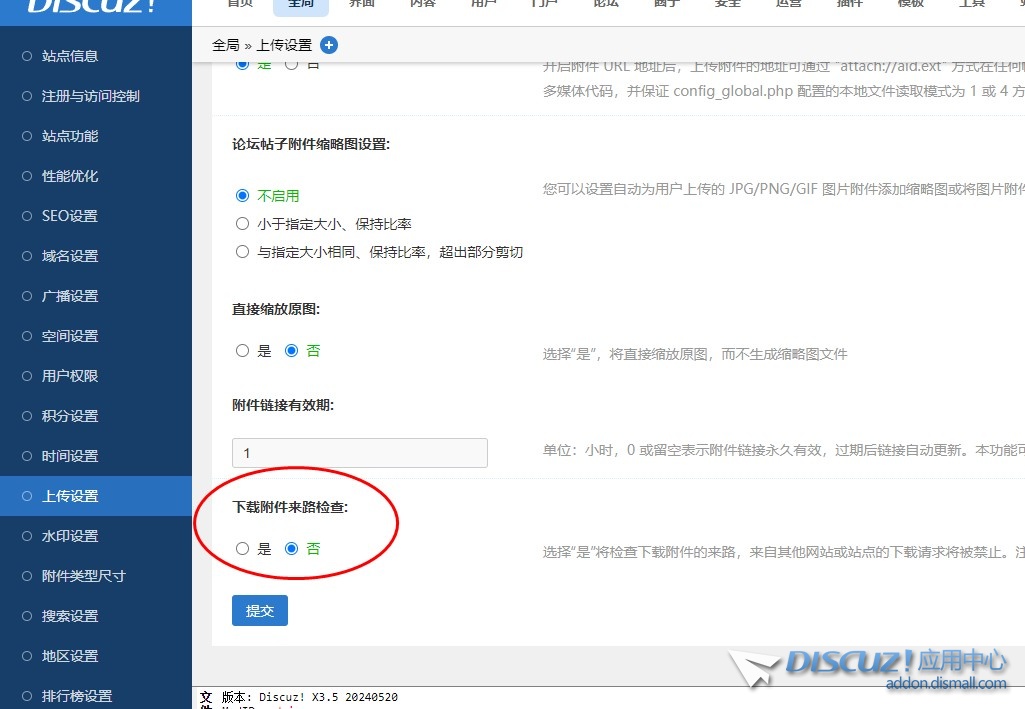This screenshot has width=1025, height=709.
Task: Set 直接缩放原图 to 否
Action: click(292, 351)
